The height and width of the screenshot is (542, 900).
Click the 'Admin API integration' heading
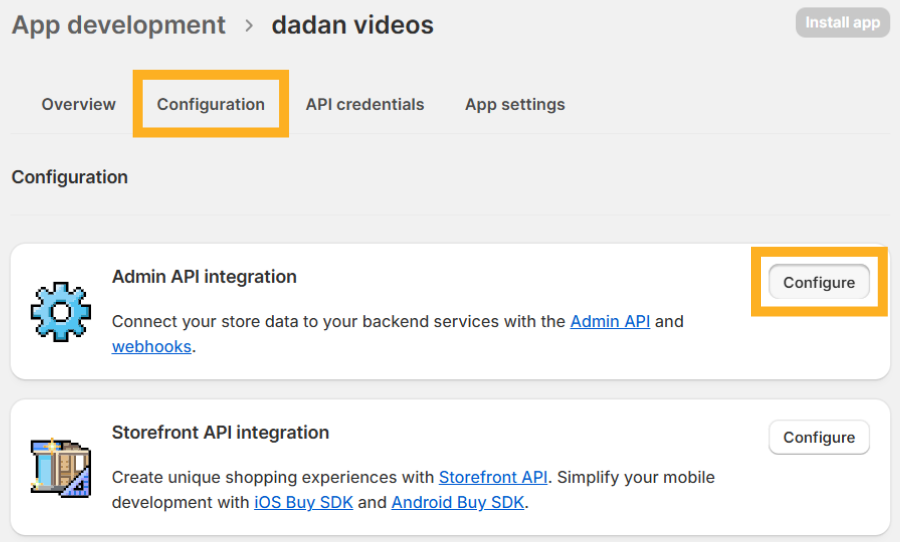204,277
